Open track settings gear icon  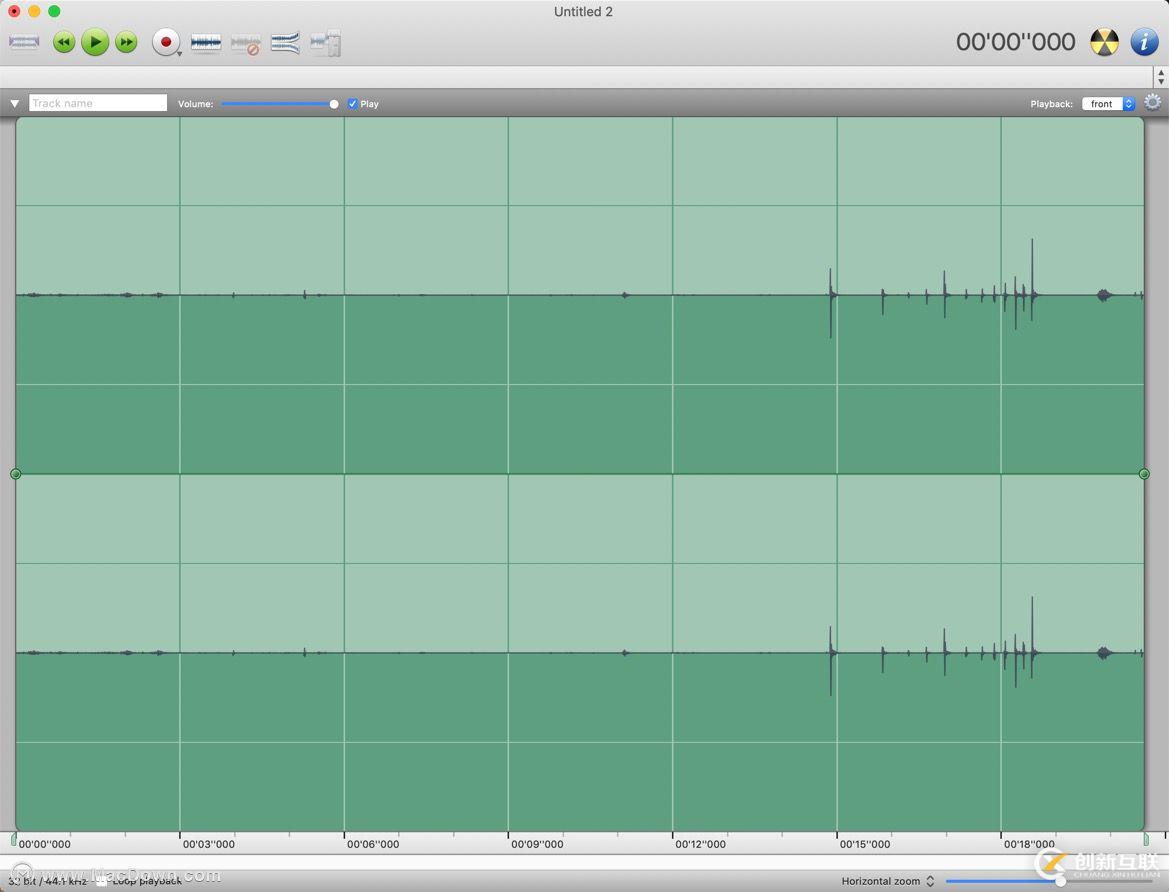(1152, 103)
